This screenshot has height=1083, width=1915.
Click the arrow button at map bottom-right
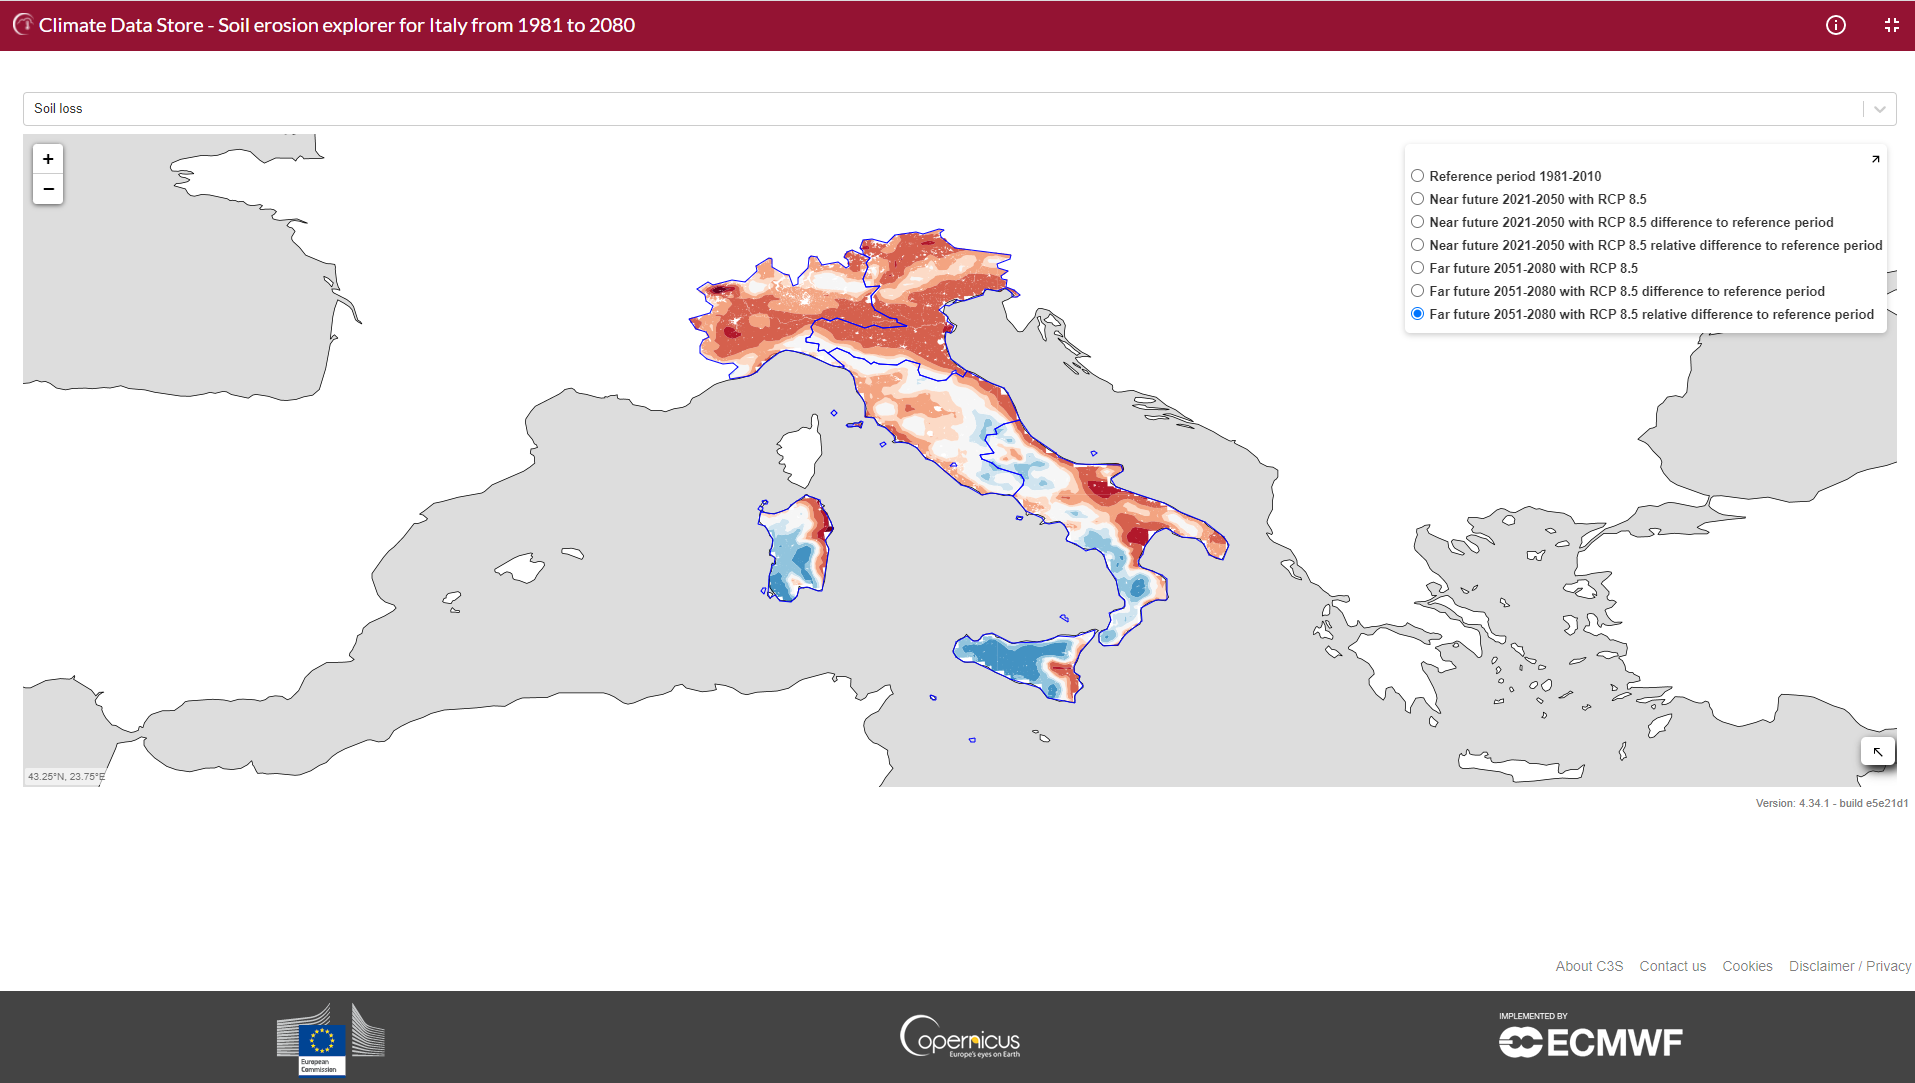1877,751
